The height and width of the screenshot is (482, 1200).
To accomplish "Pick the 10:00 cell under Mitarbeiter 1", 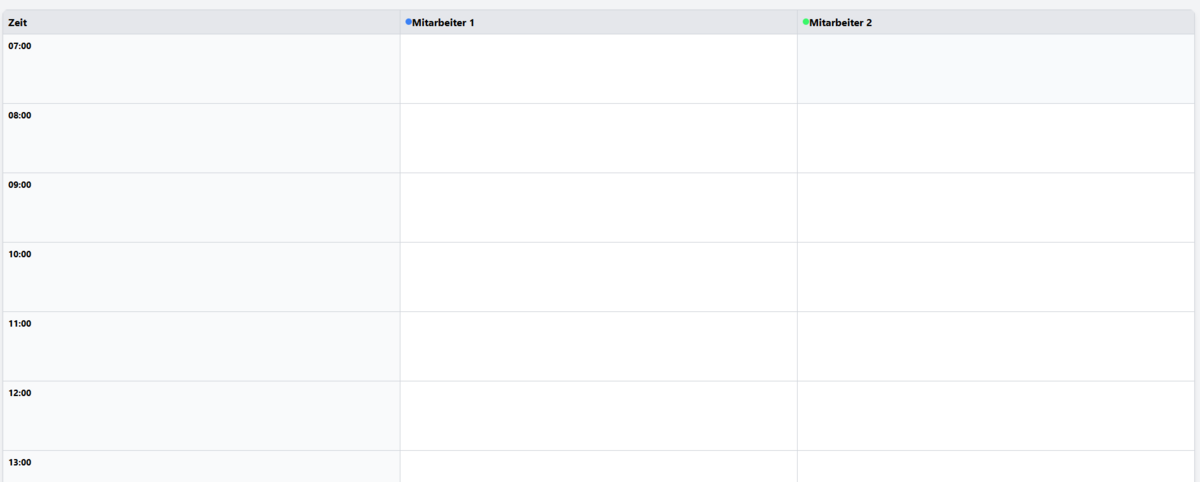I will (599, 277).
